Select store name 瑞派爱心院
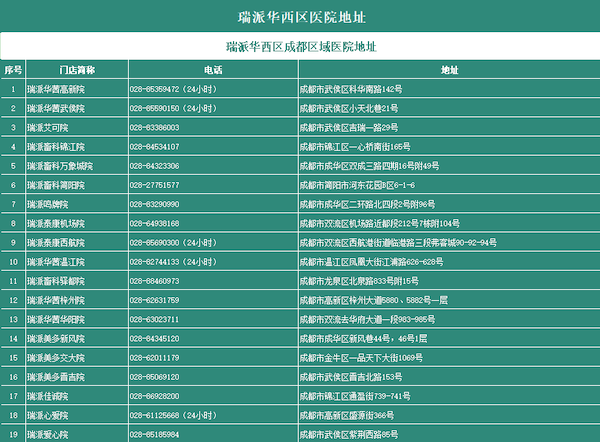 click(x=47, y=434)
